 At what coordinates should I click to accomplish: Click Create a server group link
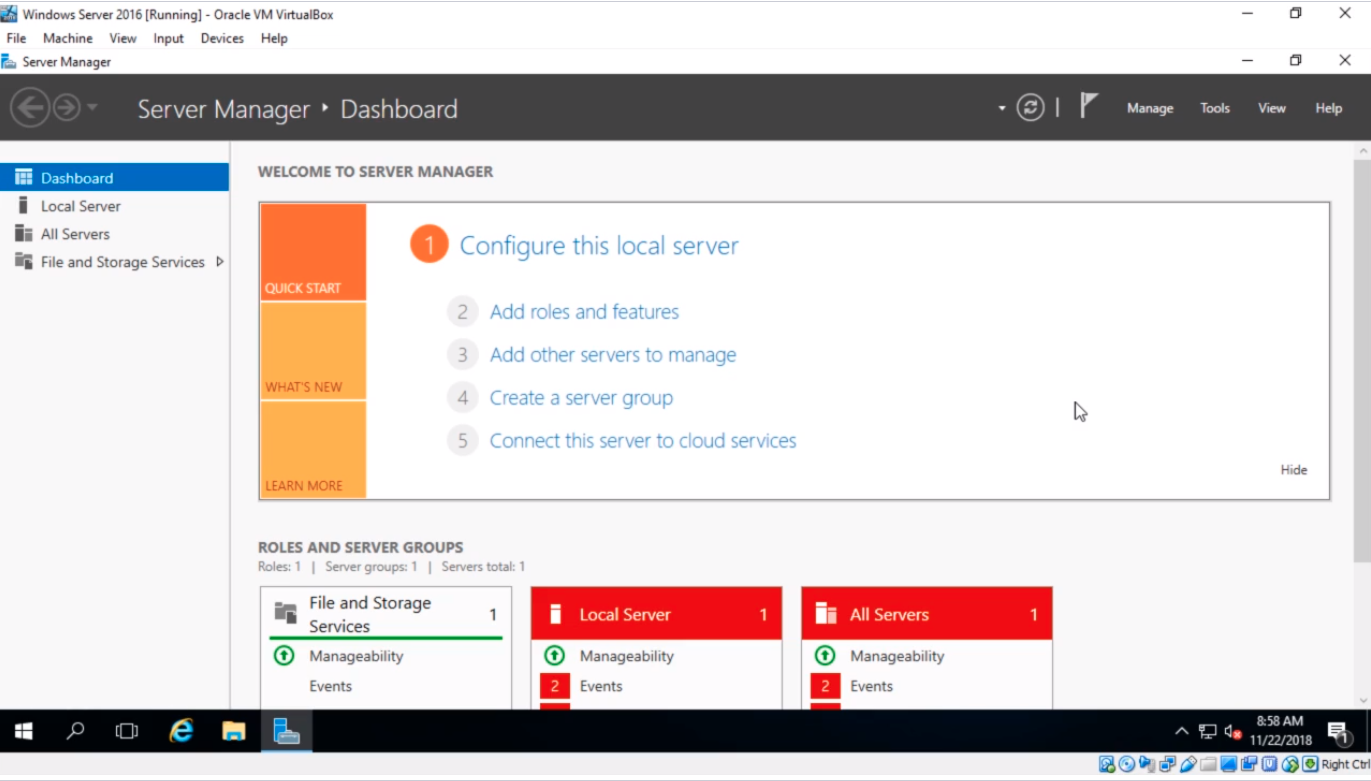(x=581, y=398)
